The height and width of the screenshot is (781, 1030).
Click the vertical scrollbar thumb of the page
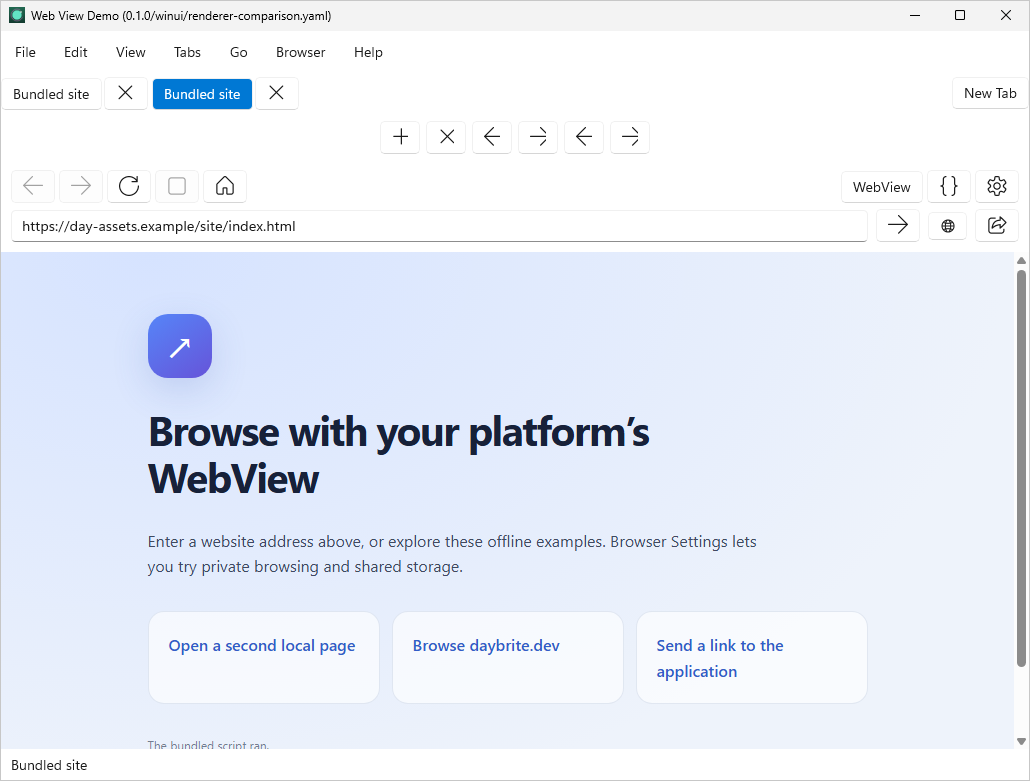click(x=1021, y=468)
